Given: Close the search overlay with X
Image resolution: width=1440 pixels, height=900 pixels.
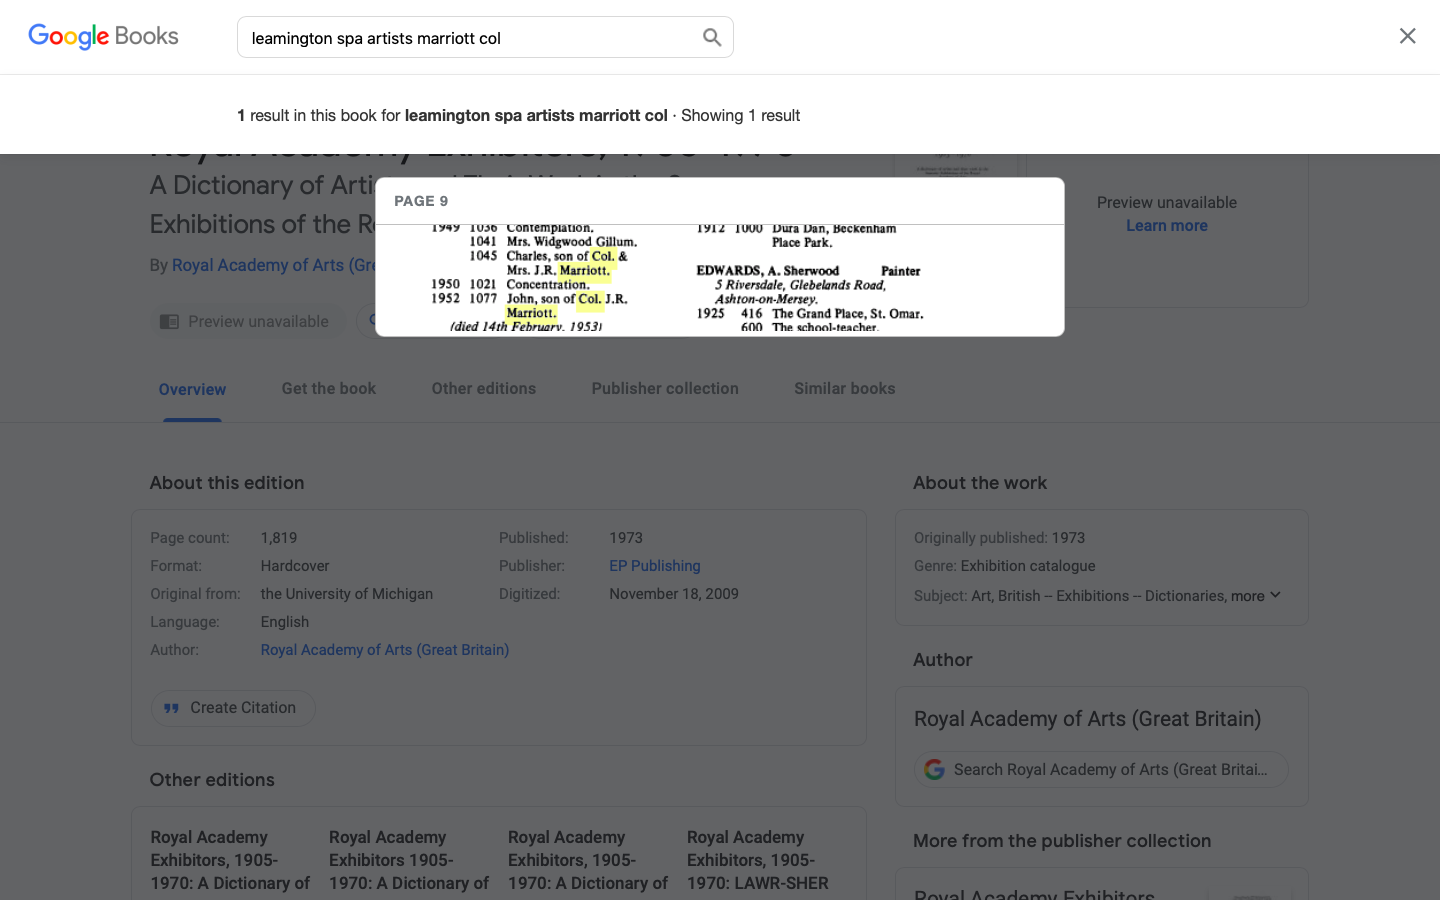Looking at the screenshot, I should pos(1407,37).
